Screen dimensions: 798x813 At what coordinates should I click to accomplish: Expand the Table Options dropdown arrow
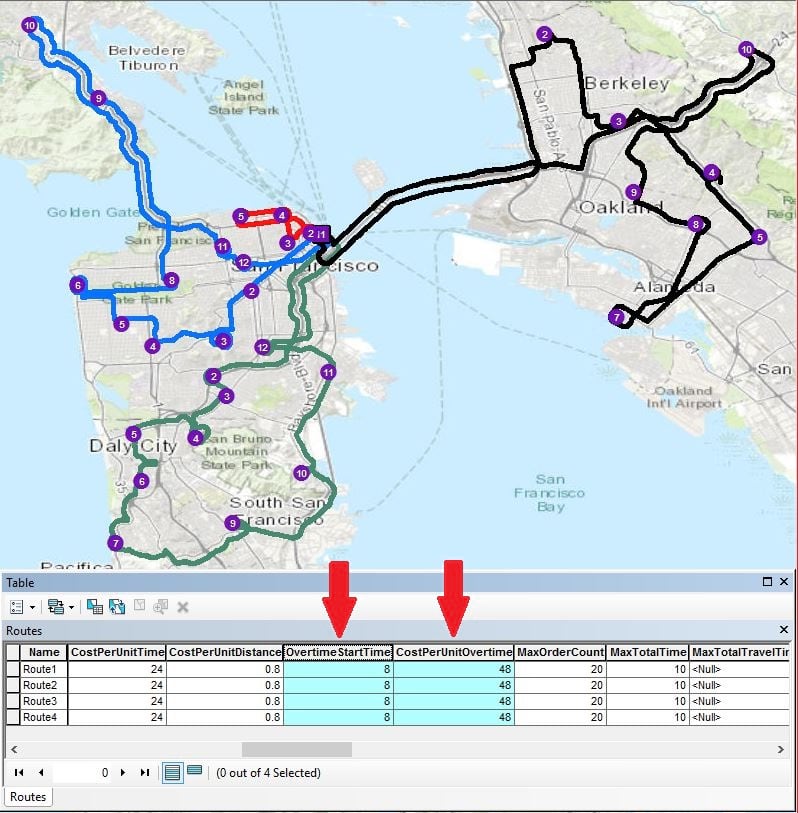[x=32, y=607]
